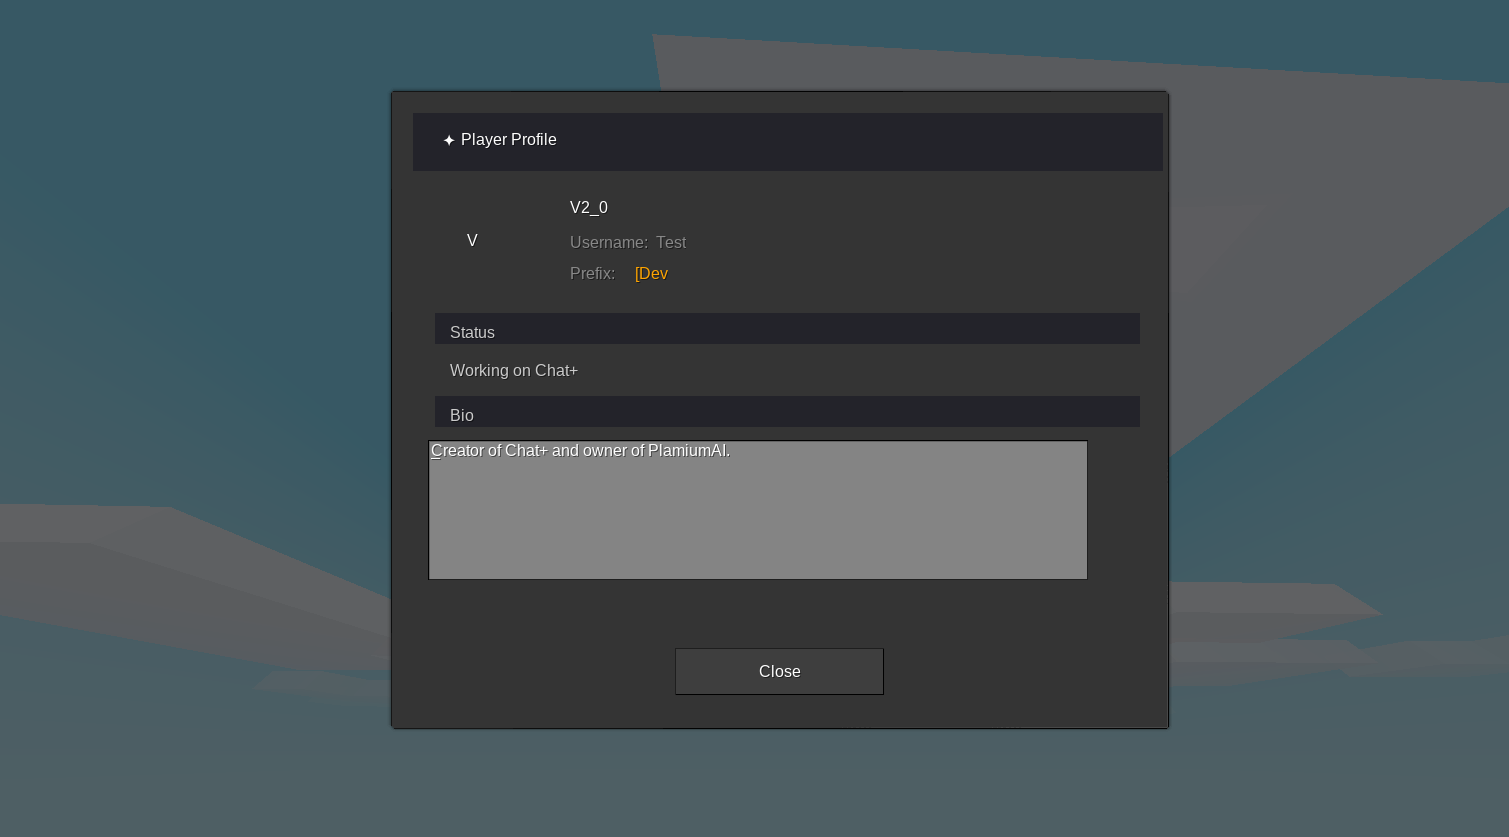The image size is (1509, 837).
Task: Select the display name V2_0
Action: coord(589,208)
